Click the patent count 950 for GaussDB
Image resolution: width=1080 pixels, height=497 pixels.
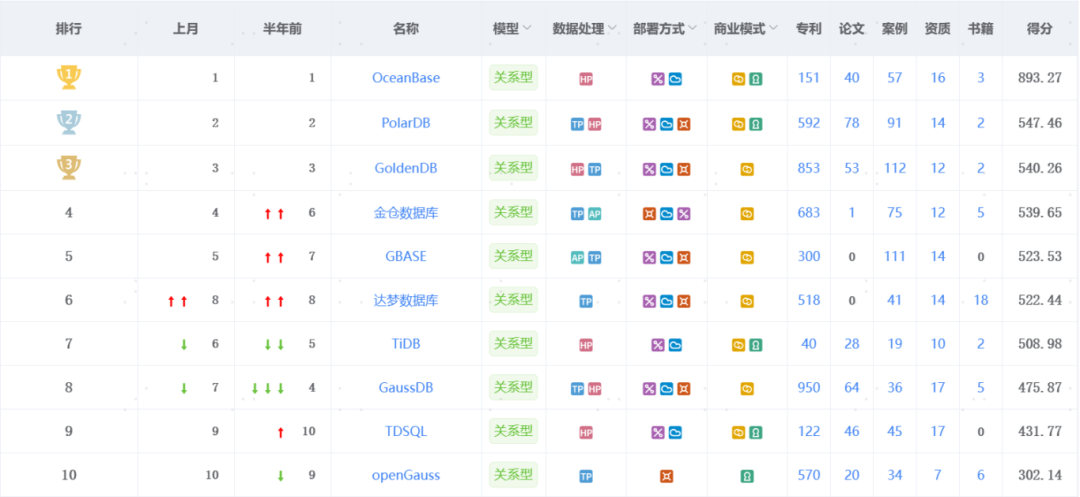click(809, 388)
